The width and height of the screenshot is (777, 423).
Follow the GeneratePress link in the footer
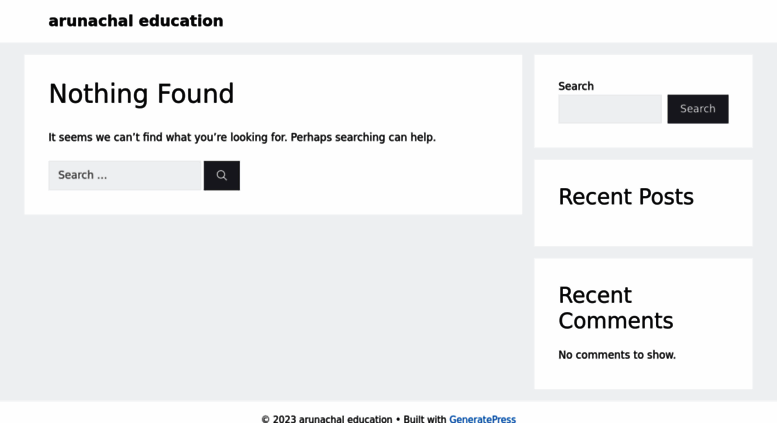pyautogui.click(x=482, y=419)
